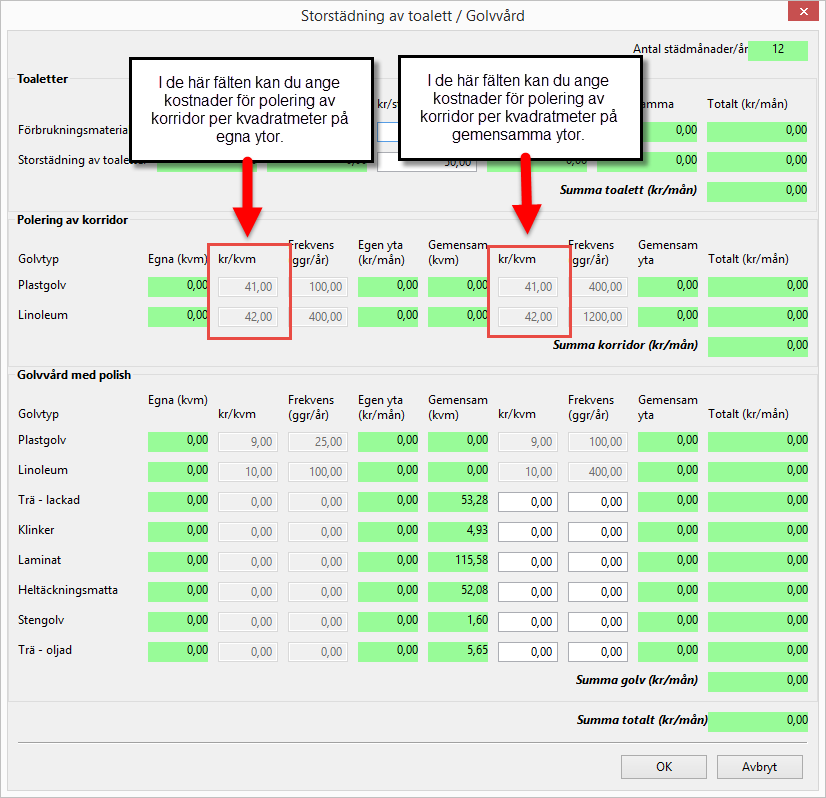Select own-area kr/kvm for Plastgolv corridor polishing
Image resolution: width=826 pixels, height=798 pixels.
coord(248,287)
